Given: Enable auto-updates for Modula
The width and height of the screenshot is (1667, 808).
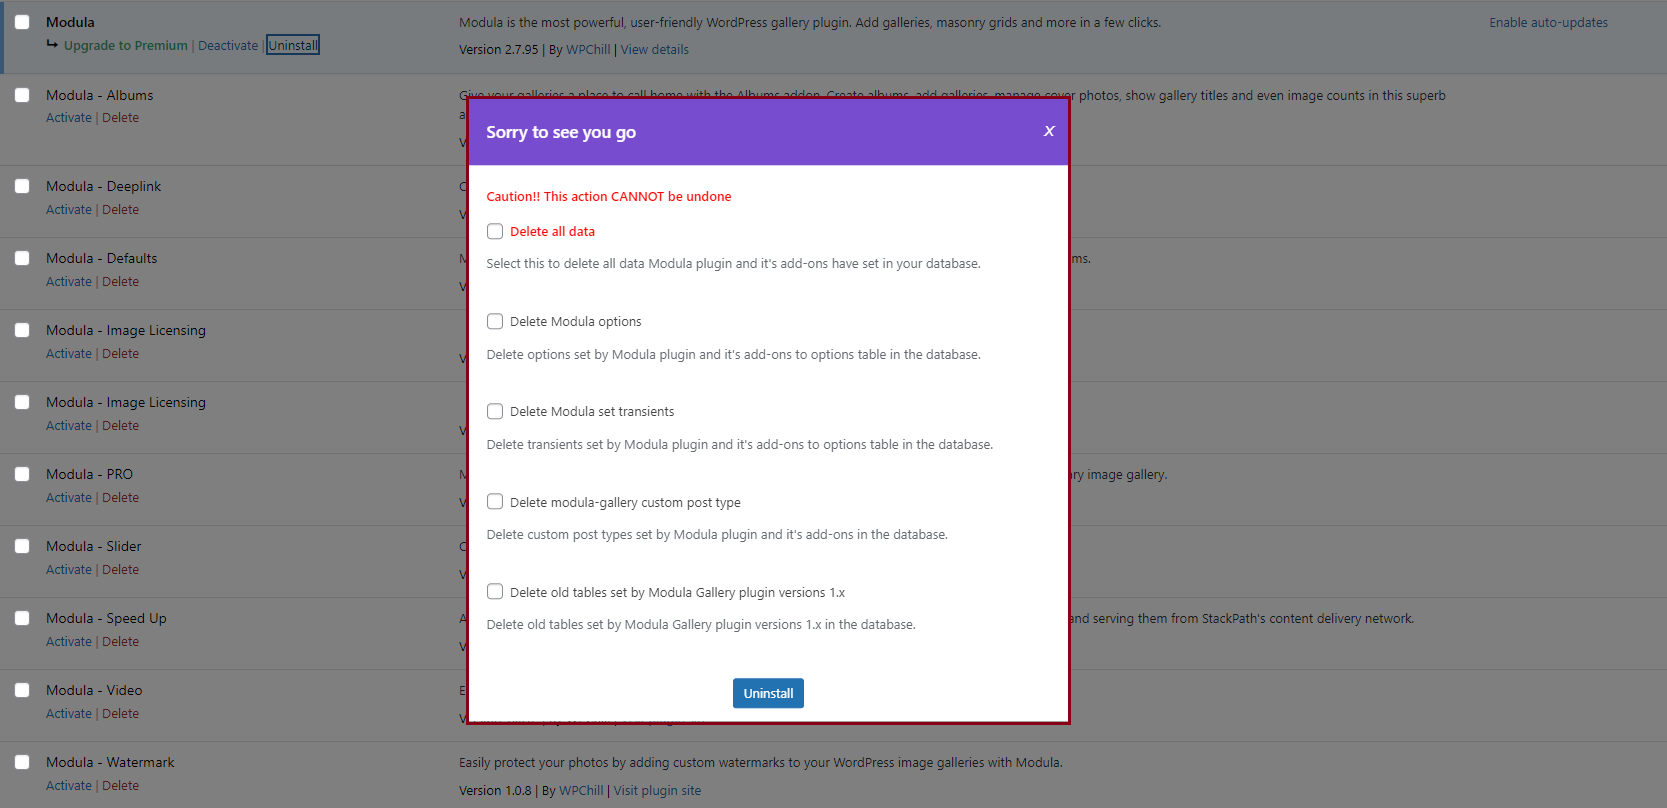Looking at the screenshot, I should (1548, 23).
